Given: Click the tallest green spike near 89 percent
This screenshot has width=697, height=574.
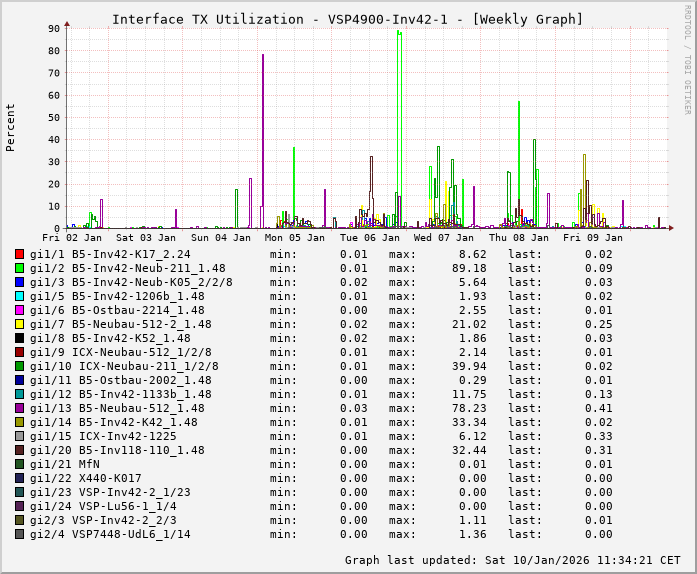Looking at the screenshot, I should (399, 33).
